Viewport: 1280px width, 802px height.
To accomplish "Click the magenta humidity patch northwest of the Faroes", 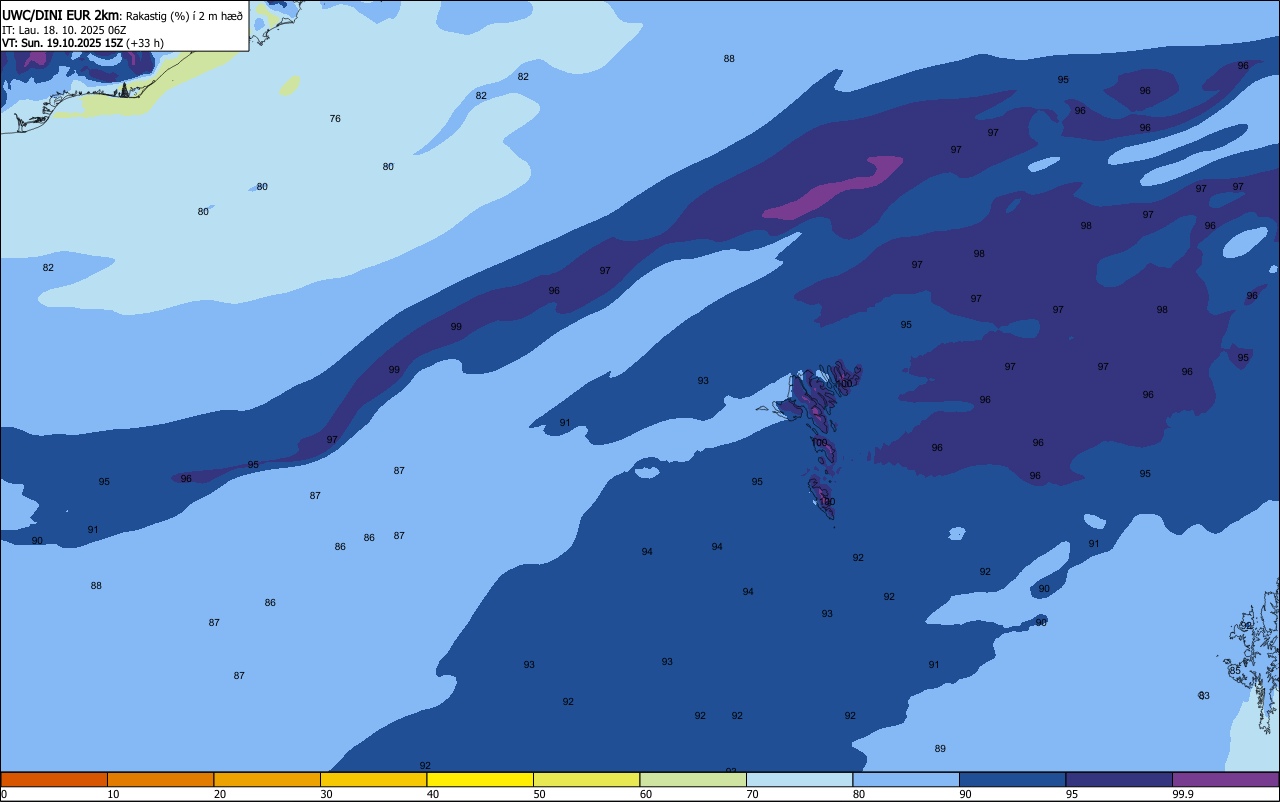I will (x=833, y=187).
